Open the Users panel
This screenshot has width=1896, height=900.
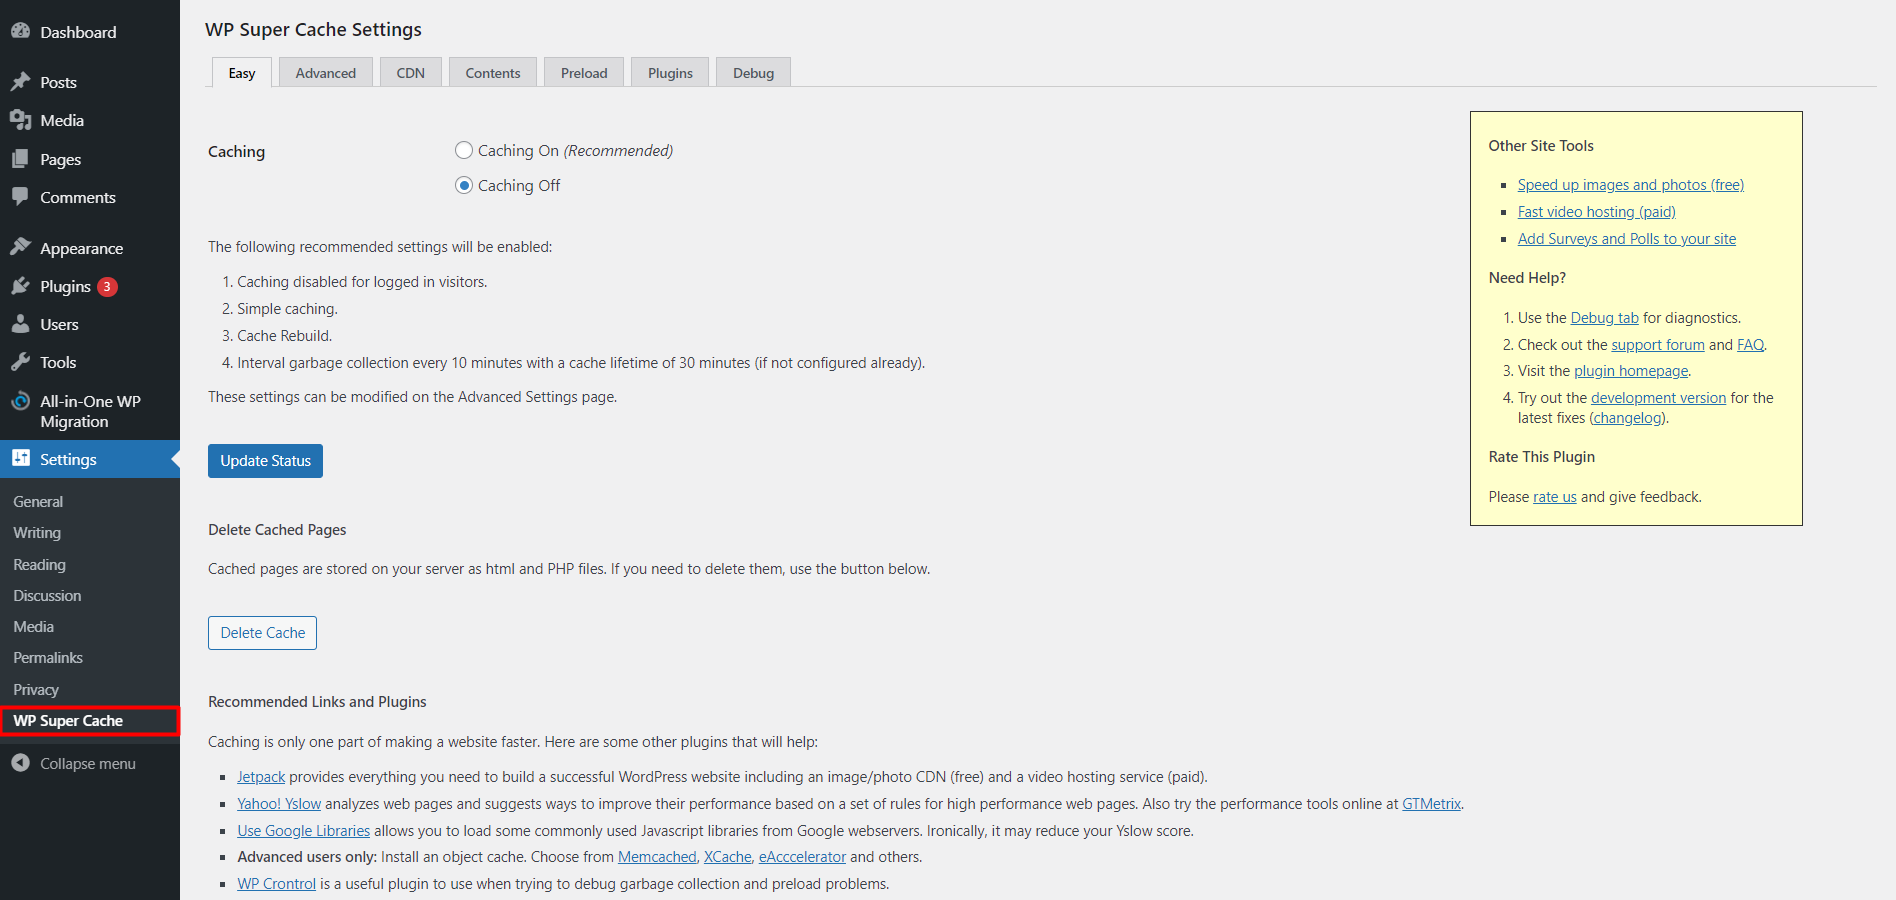[x=58, y=324]
